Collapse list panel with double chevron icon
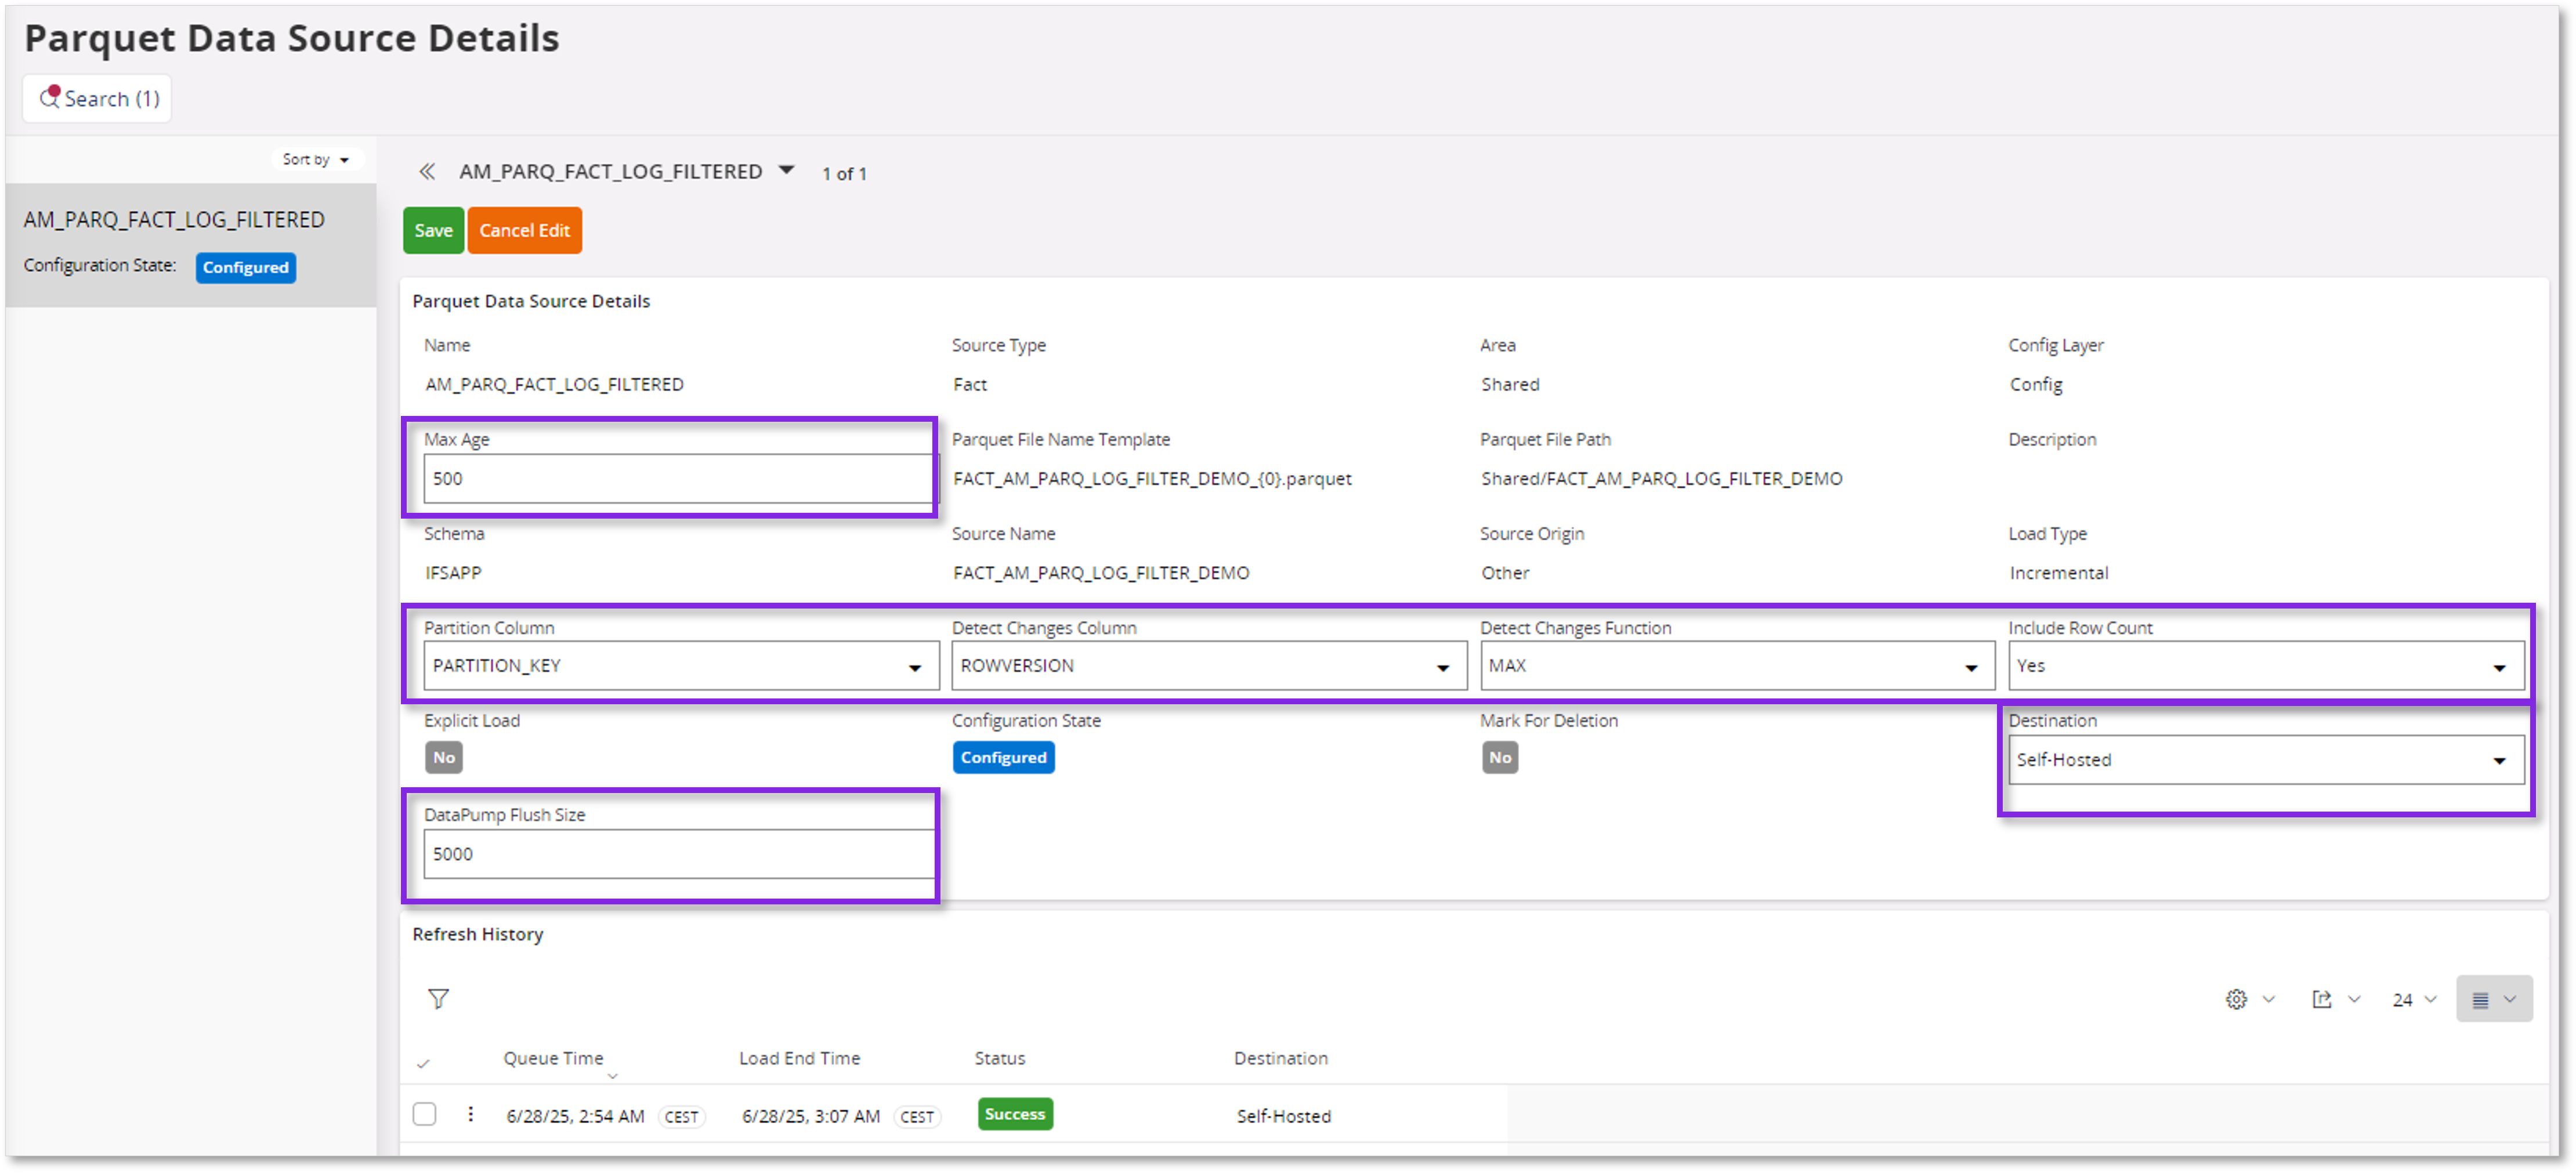This screenshot has width=2576, height=1173. (x=427, y=172)
